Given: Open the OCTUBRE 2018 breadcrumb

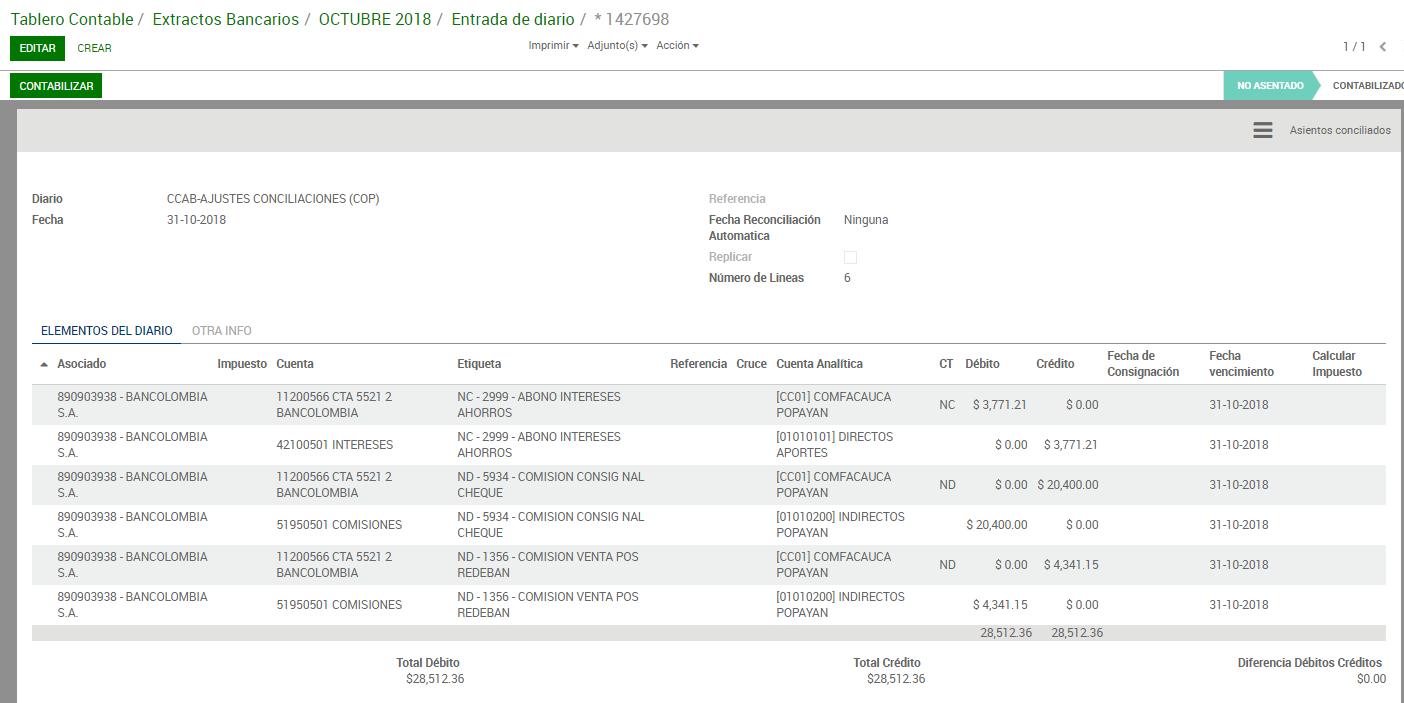Looking at the screenshot, I should pos(374,19).
